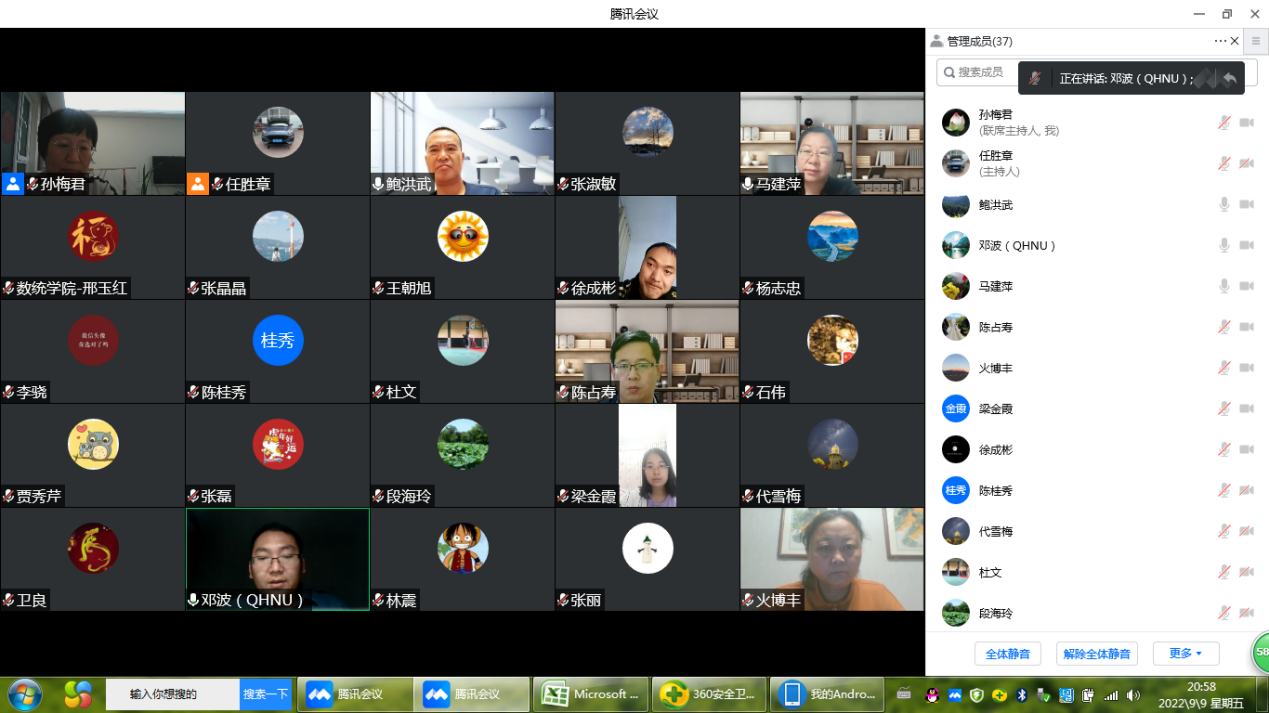This screenshot has width=1269, height=713.
Task: Open Microsoft Excel from the taskbar
Action: pos(590,694)
